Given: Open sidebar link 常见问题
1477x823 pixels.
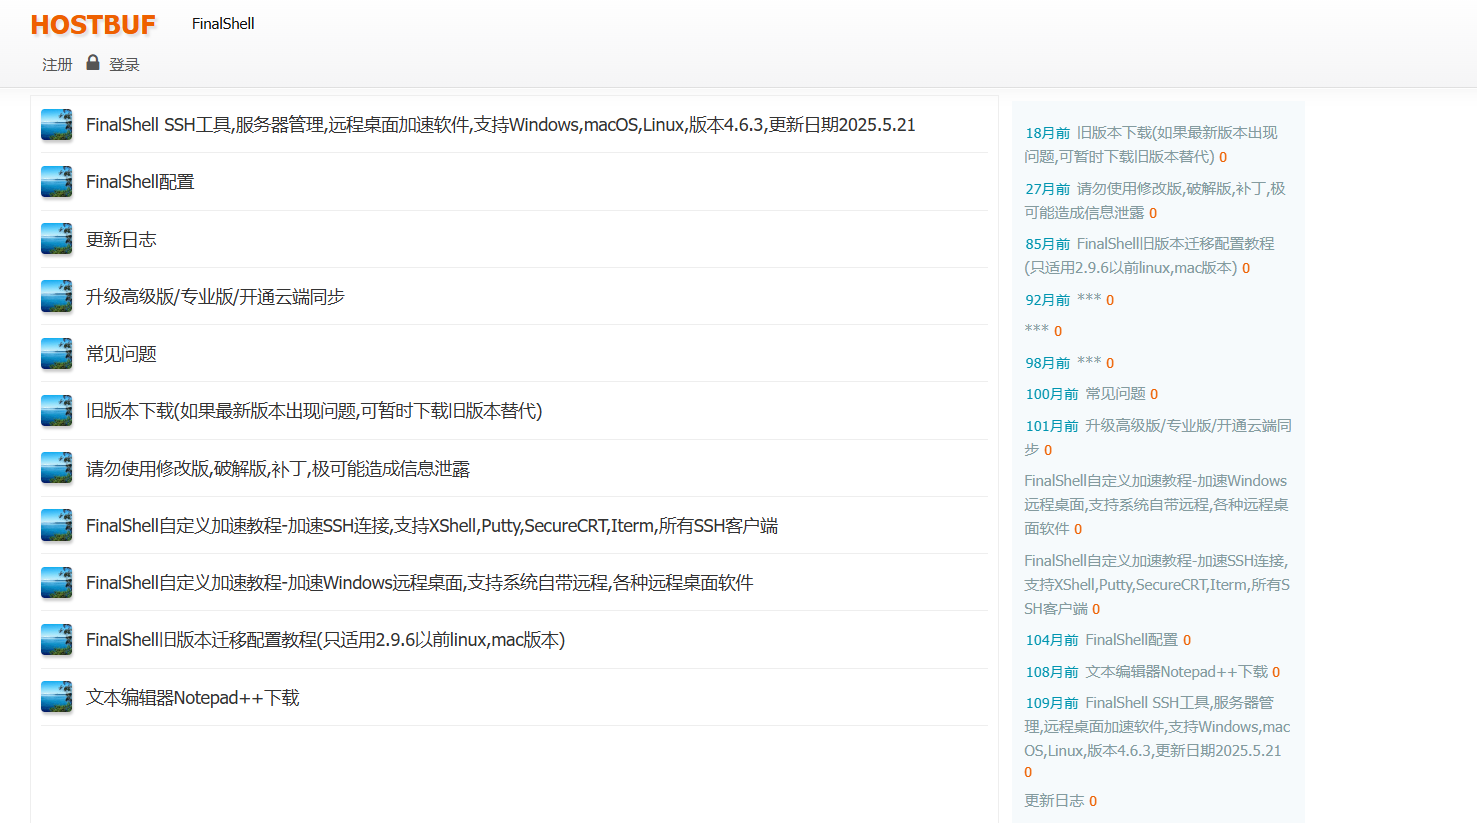Looking at the screenshot, I should pyautogui.click(x=1116, y=394).
